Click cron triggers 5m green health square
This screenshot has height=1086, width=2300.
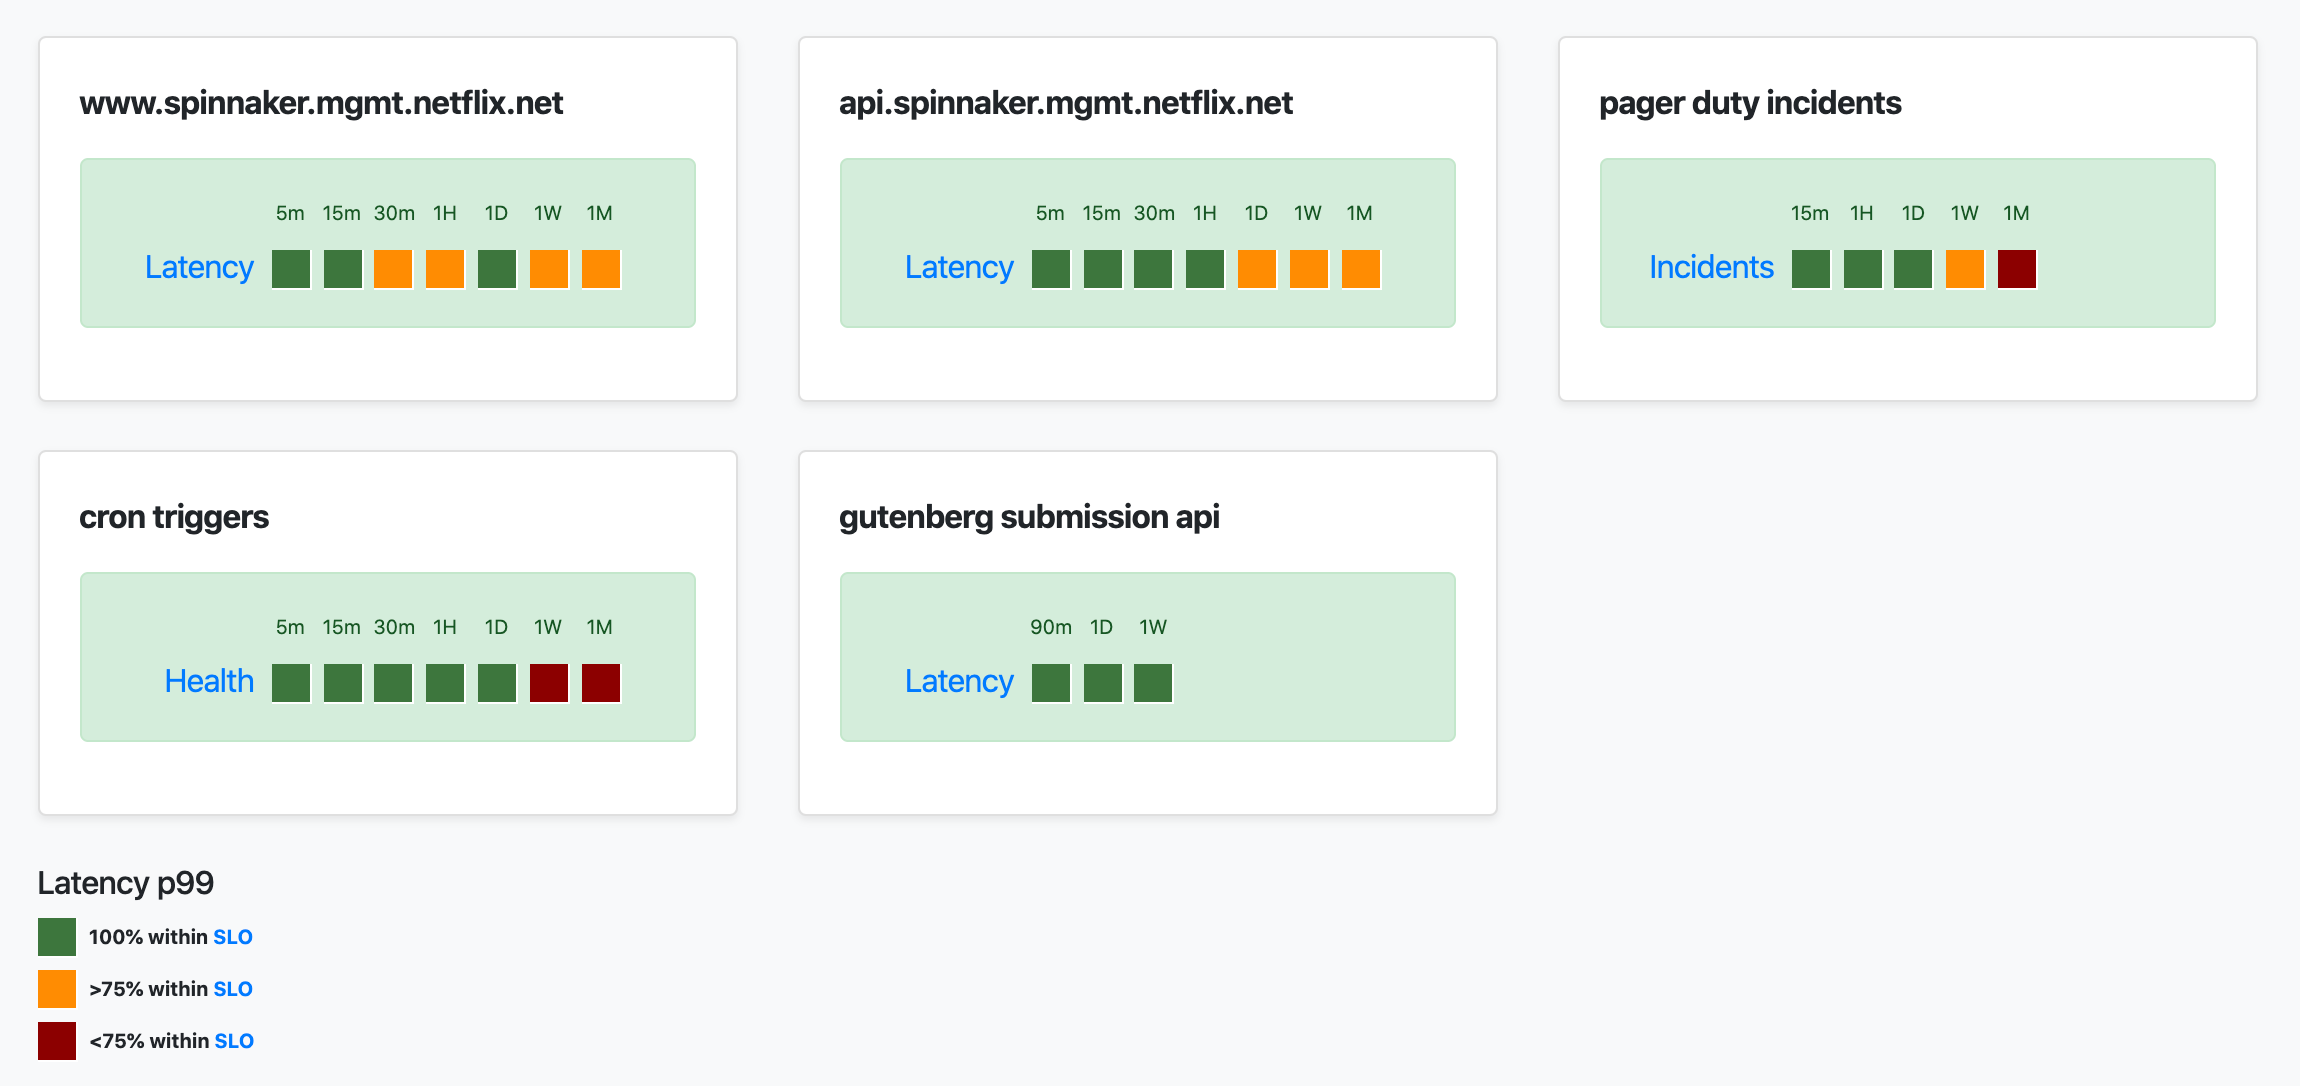pyautogui.click(x=291, y=683)
